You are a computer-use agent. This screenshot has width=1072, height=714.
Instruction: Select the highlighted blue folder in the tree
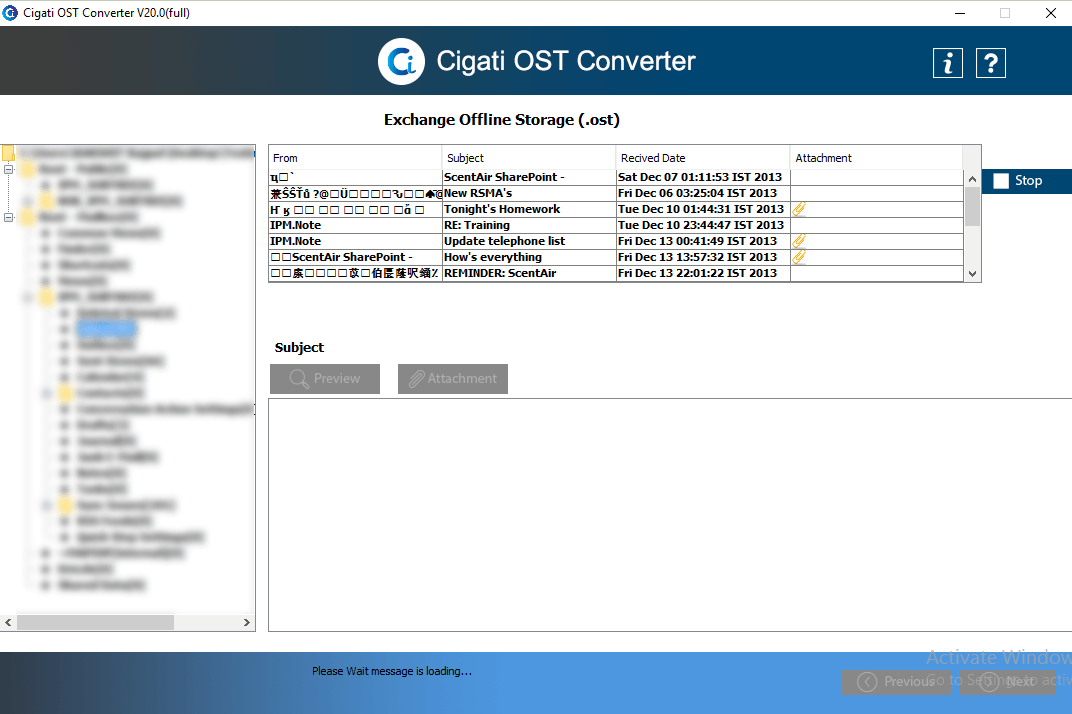[x=106, y=330]
